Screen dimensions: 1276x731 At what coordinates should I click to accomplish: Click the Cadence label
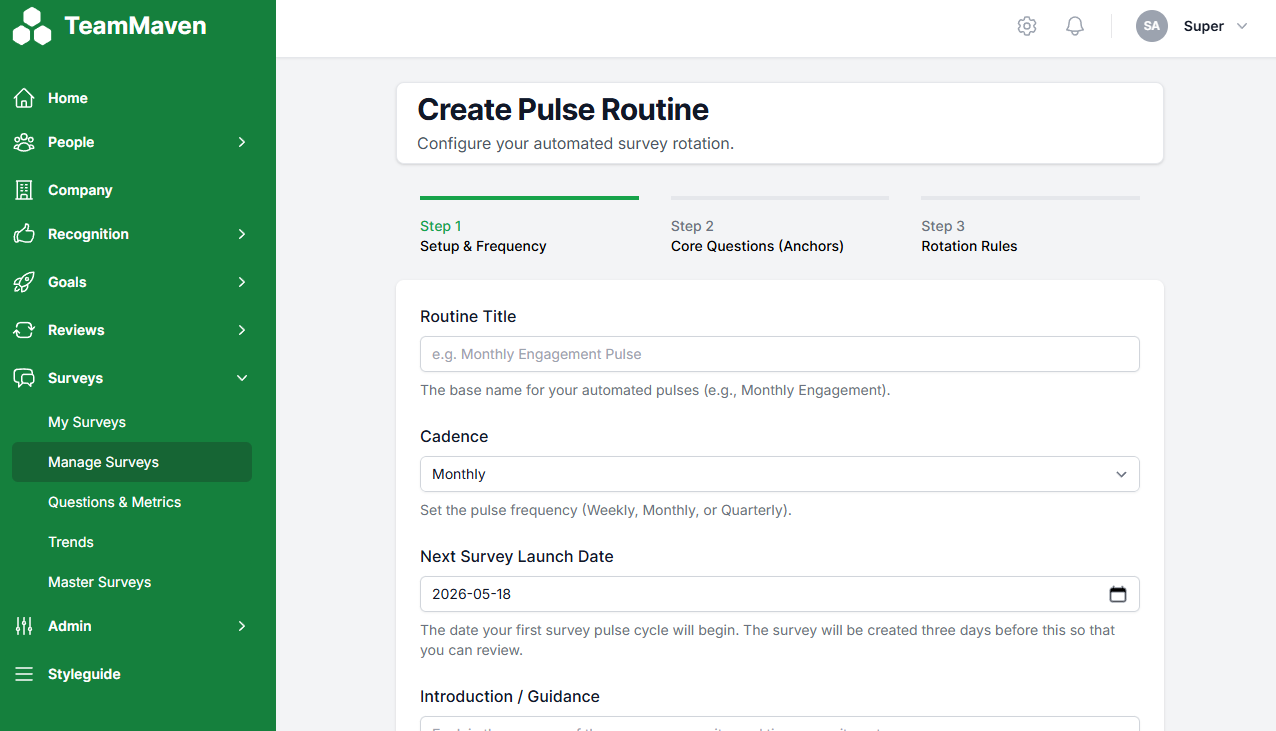click(x=454, y=436)
